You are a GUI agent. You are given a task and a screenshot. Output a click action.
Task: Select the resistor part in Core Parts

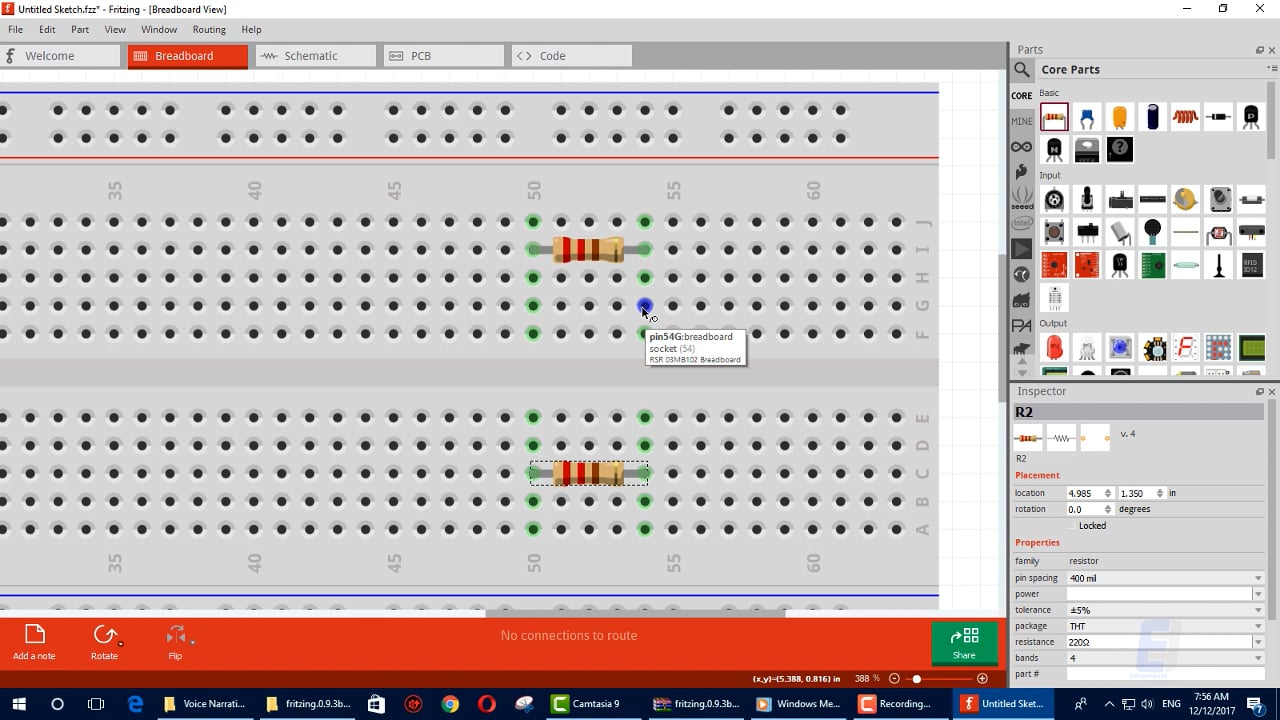click(1054, 117)
